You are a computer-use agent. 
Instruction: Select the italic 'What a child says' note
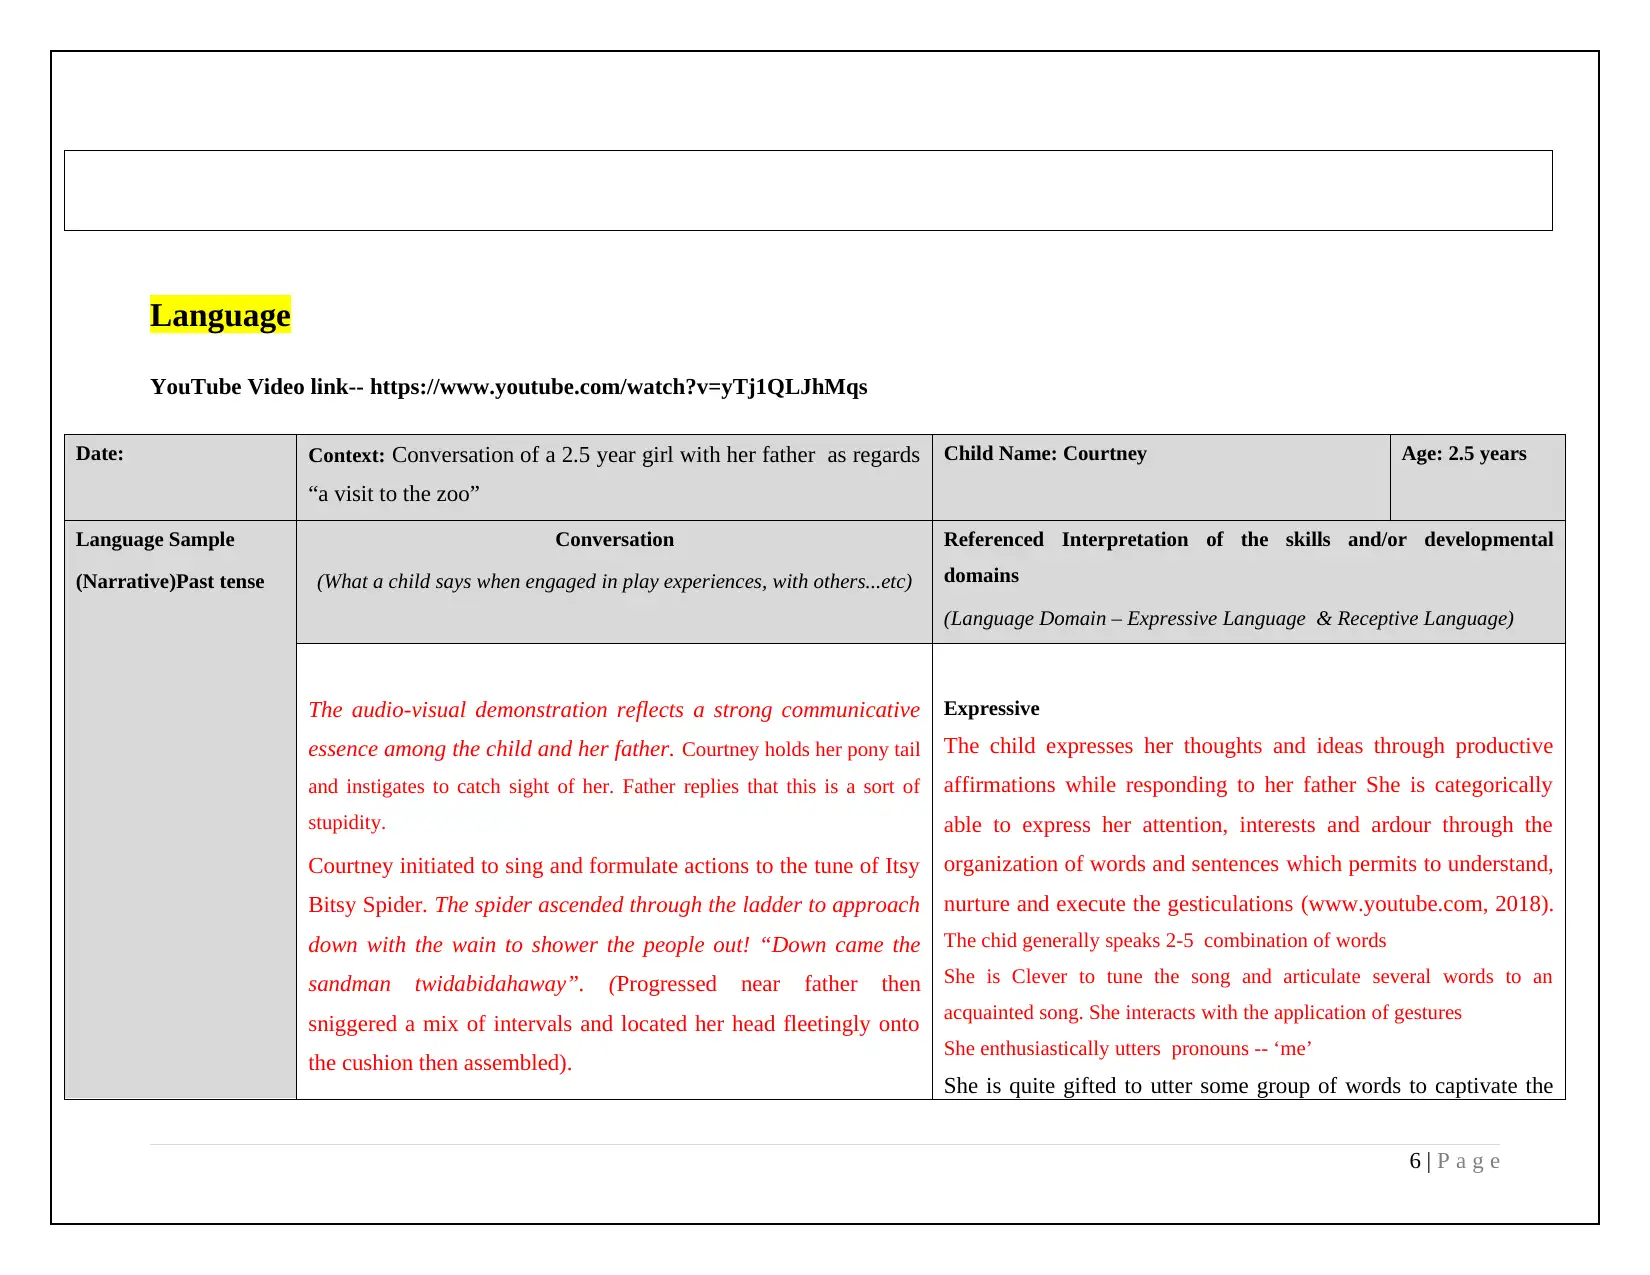(x=614, y=582)
